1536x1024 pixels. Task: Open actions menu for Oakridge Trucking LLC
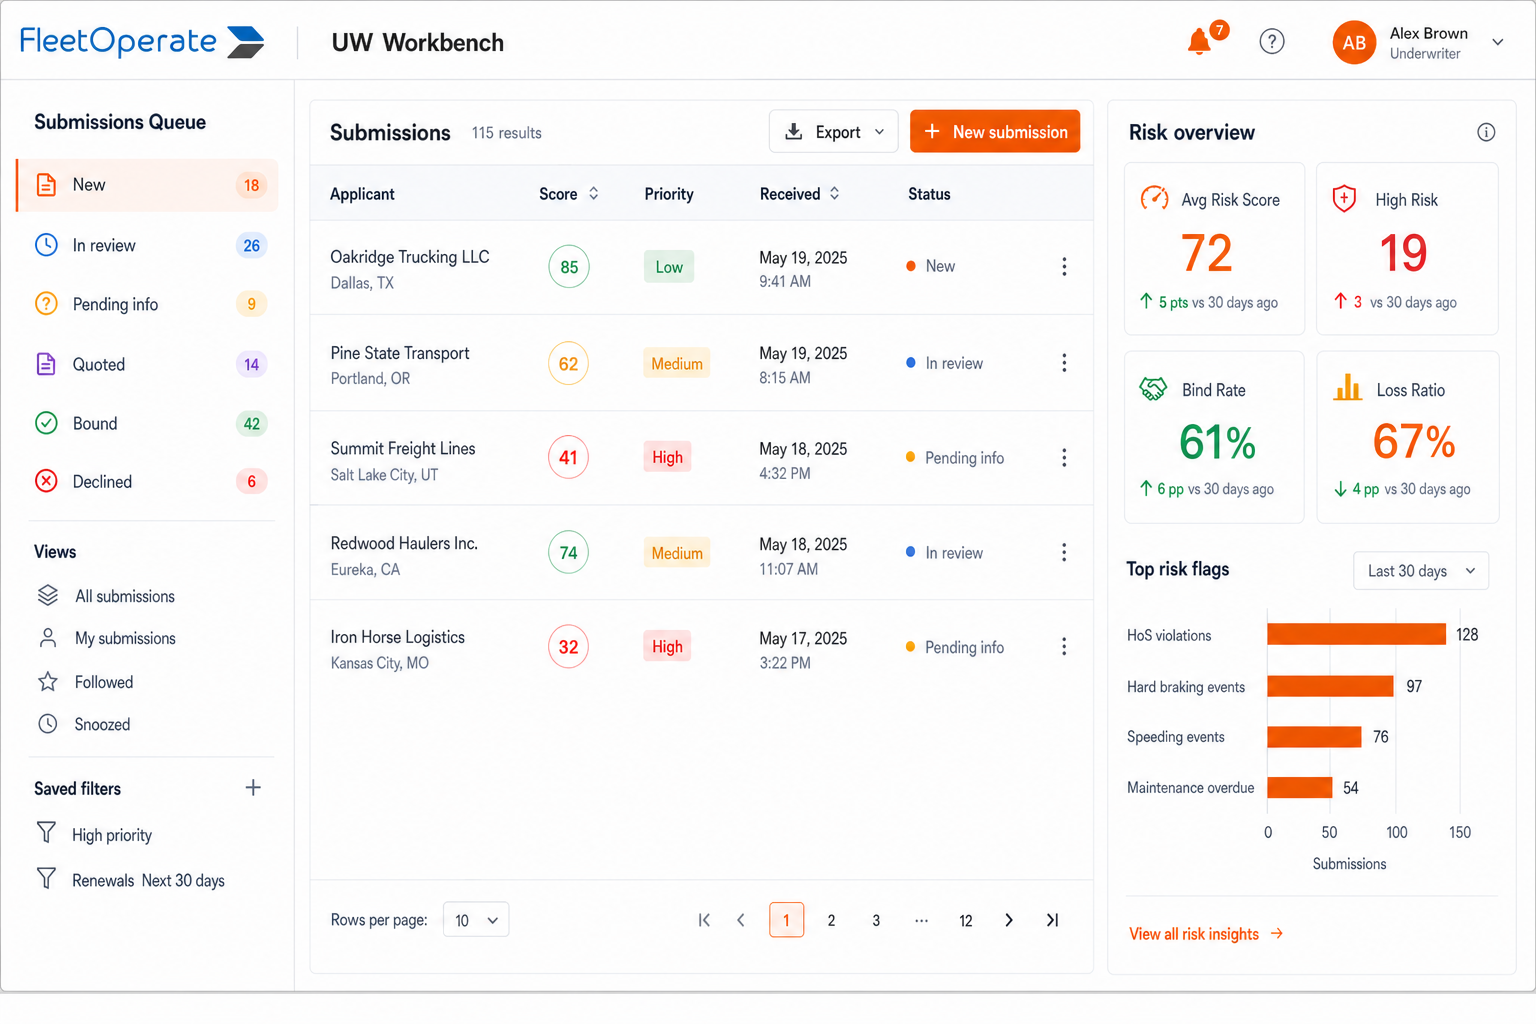[1064, 266]
